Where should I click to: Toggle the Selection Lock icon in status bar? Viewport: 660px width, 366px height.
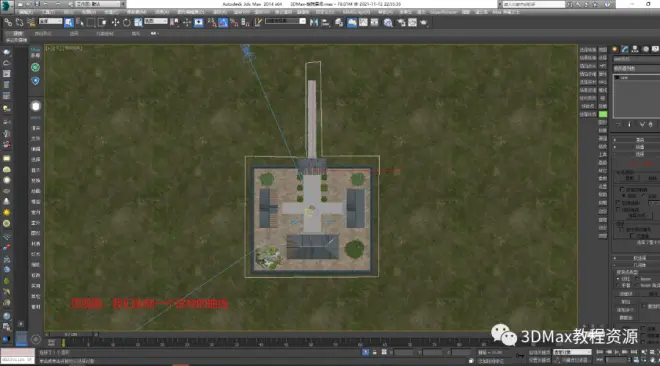click(x=374, y=352)
